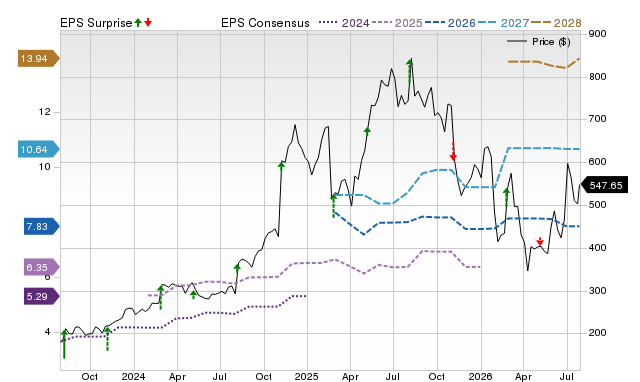Click the EPS Surprise legend title
Screen dimensions: 640x382
tap(96, 23)
